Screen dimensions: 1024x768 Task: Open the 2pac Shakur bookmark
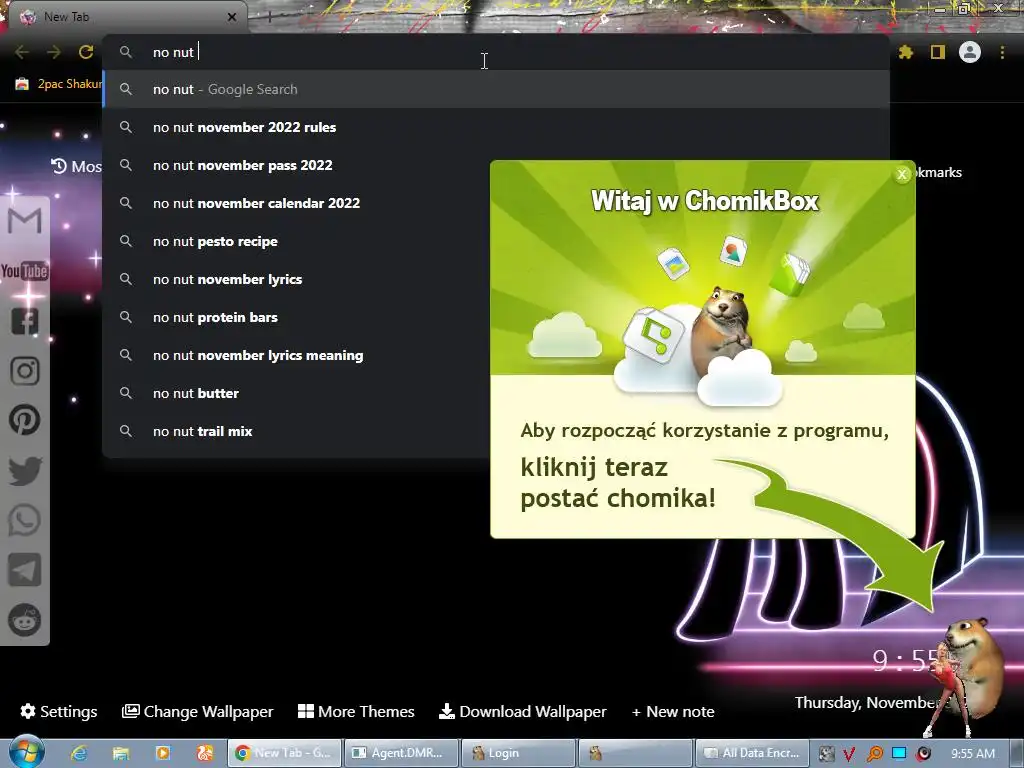click(59, 84)
